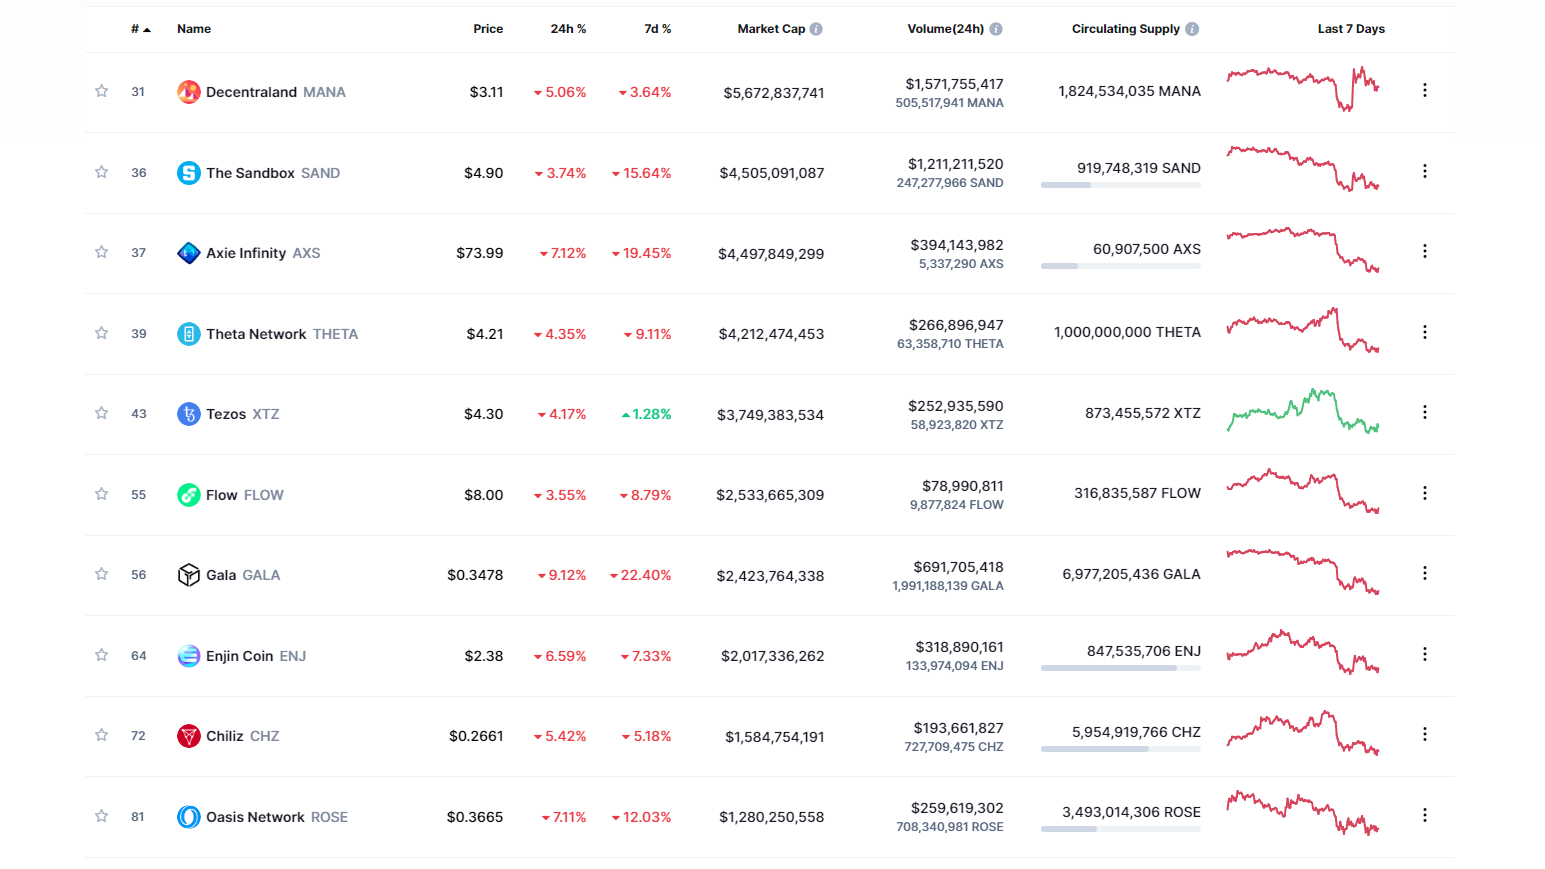Screen dimensions: 1545x869
Task: Click the Chiliz red logo
Action: [189, 736]
